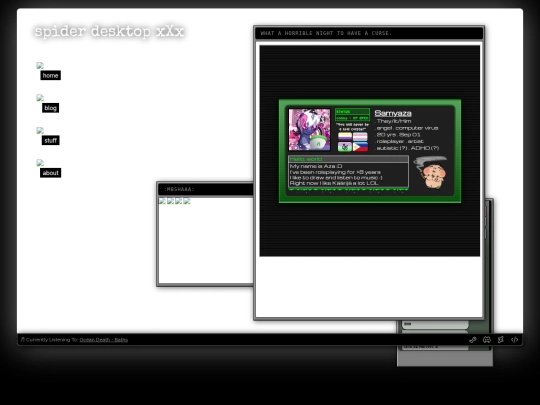Click 'I like to draw and listen' line
This screenshot has height=405, width=540.
click(336, 178)
